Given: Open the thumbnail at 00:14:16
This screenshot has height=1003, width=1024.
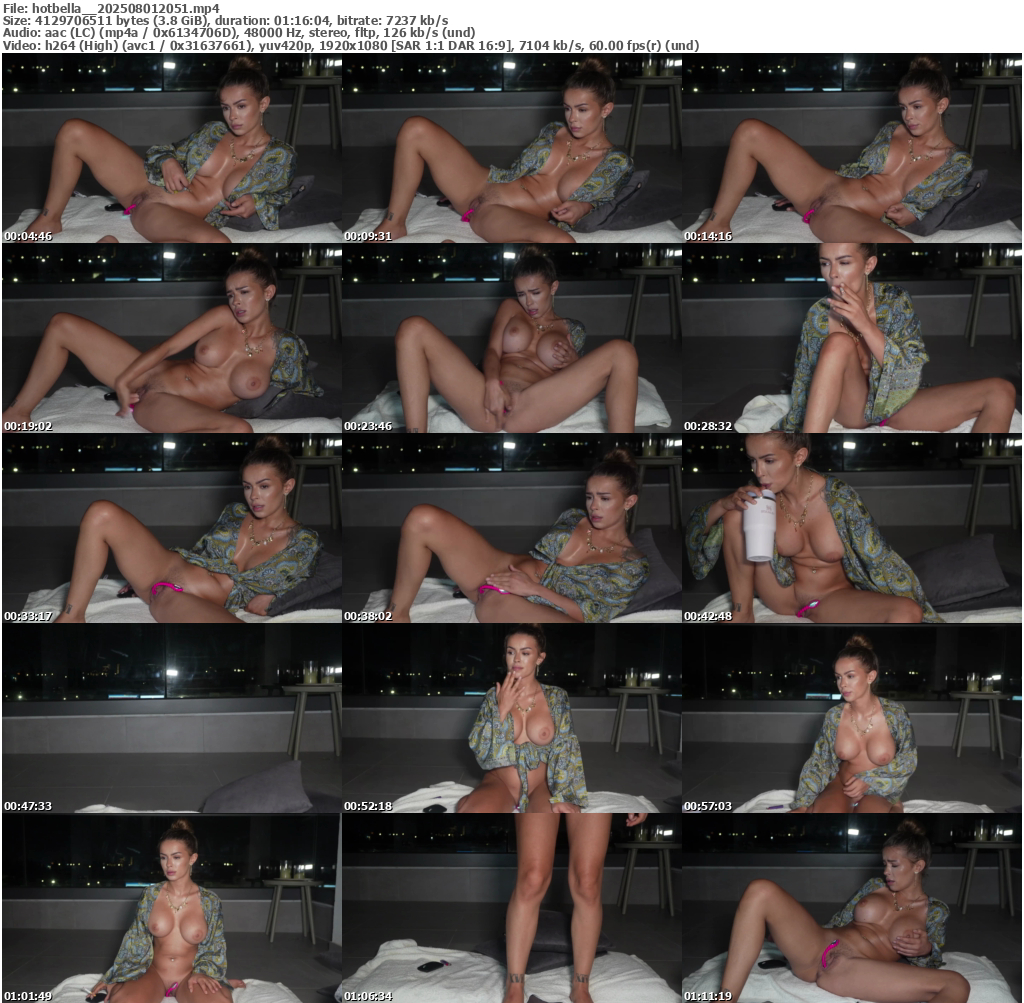Looking at the screenshot, I should point(851,148).
